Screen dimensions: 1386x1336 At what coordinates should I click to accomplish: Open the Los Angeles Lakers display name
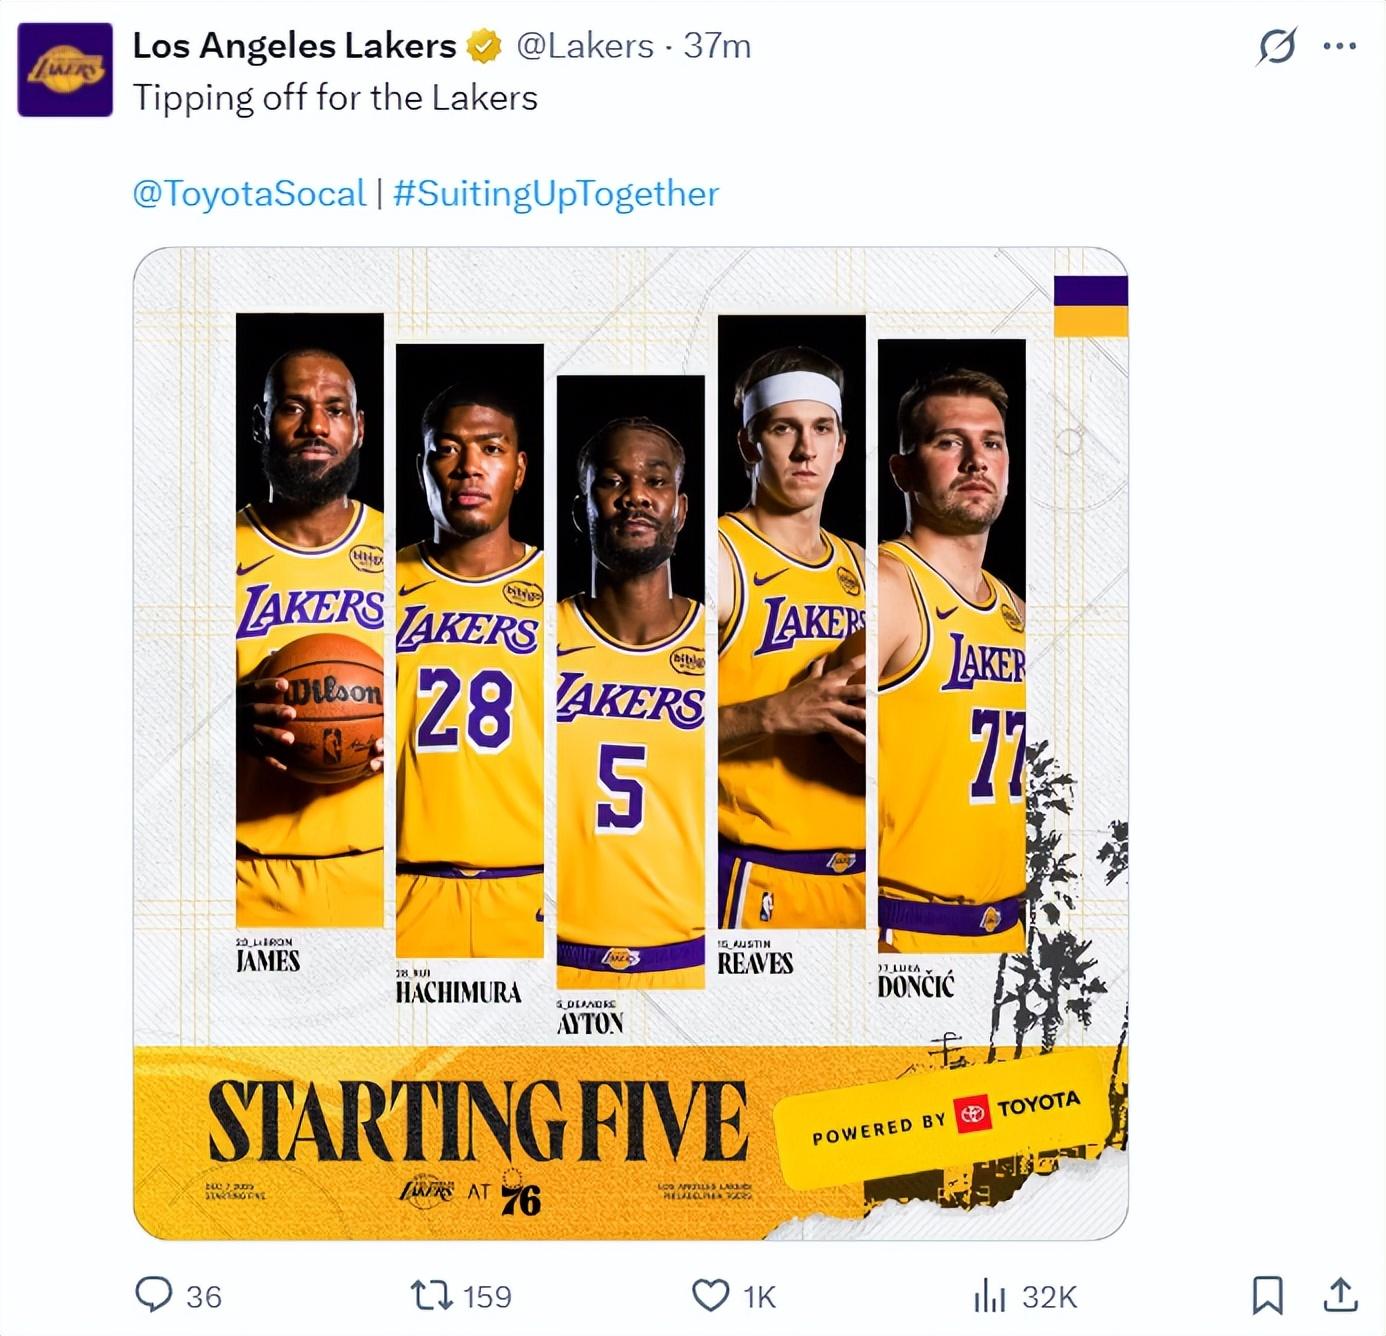294,46
